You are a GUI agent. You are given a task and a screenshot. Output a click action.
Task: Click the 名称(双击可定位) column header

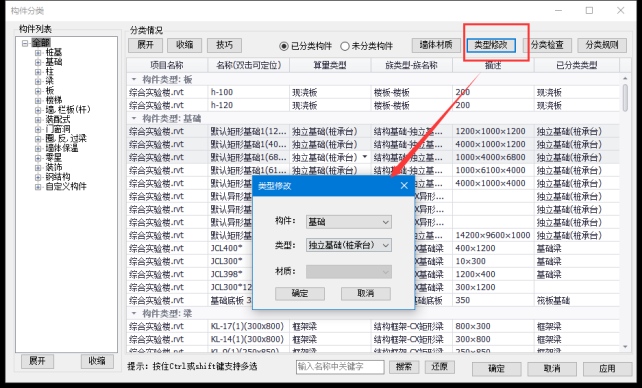point(249,65)
